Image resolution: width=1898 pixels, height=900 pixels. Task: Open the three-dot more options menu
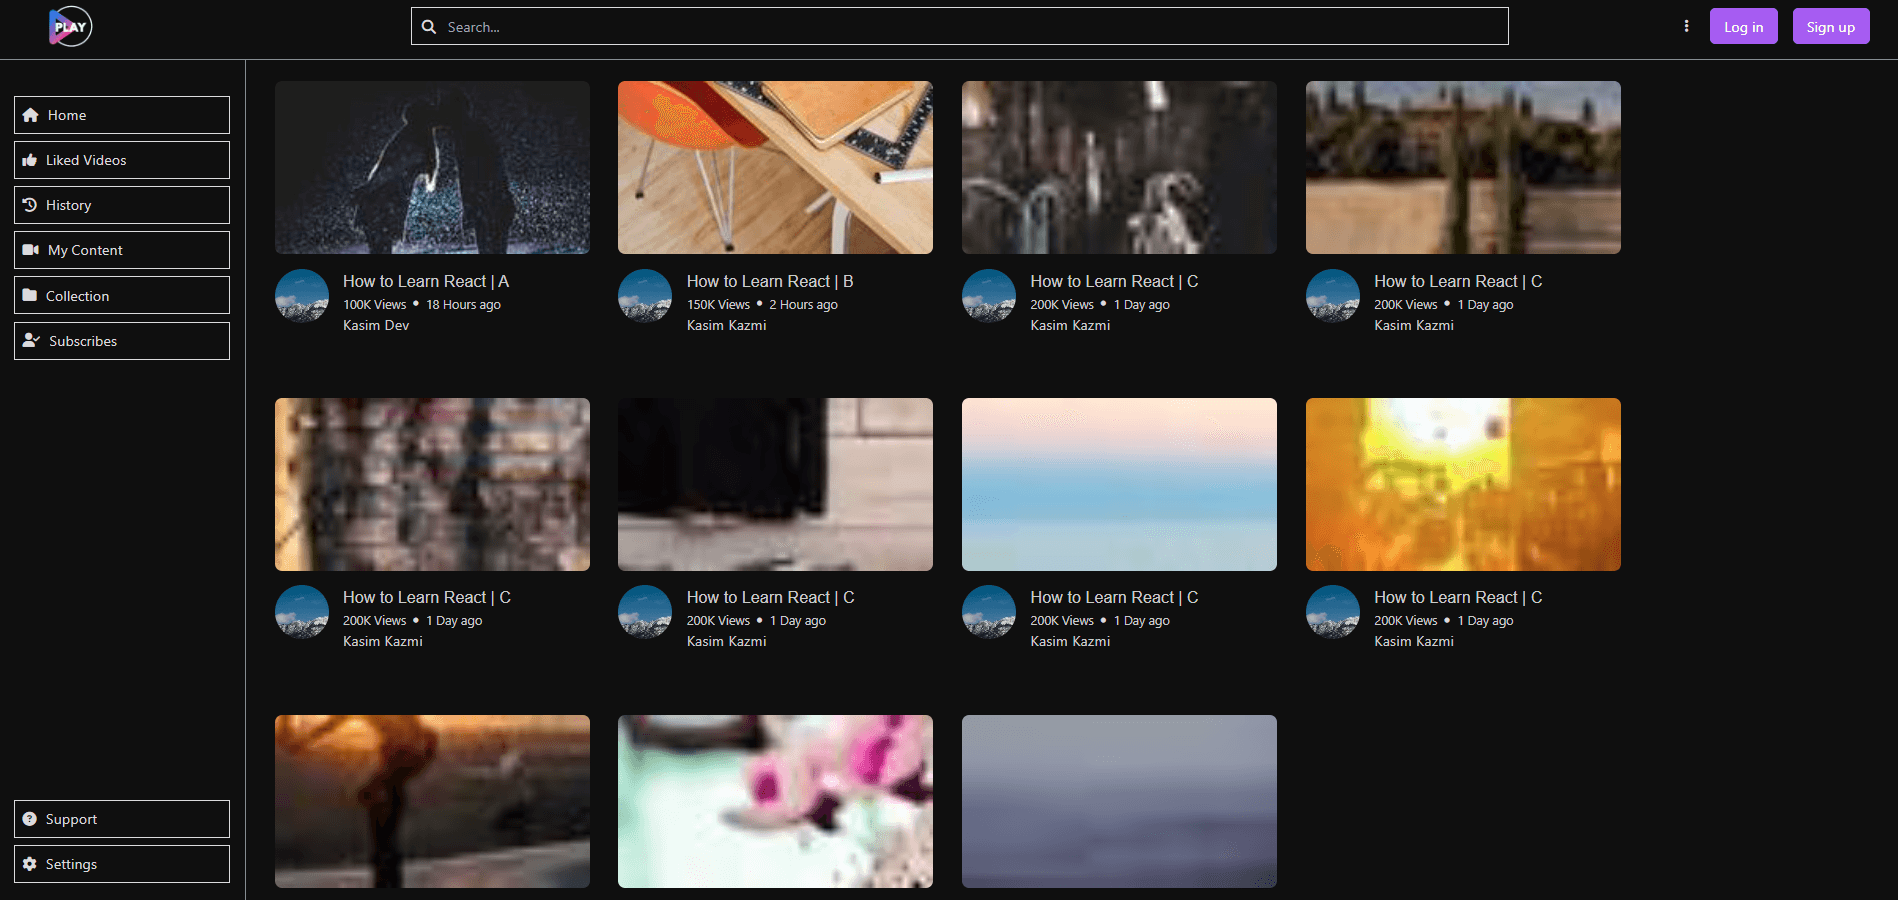pyautogui.click(x=1686, y=26)
